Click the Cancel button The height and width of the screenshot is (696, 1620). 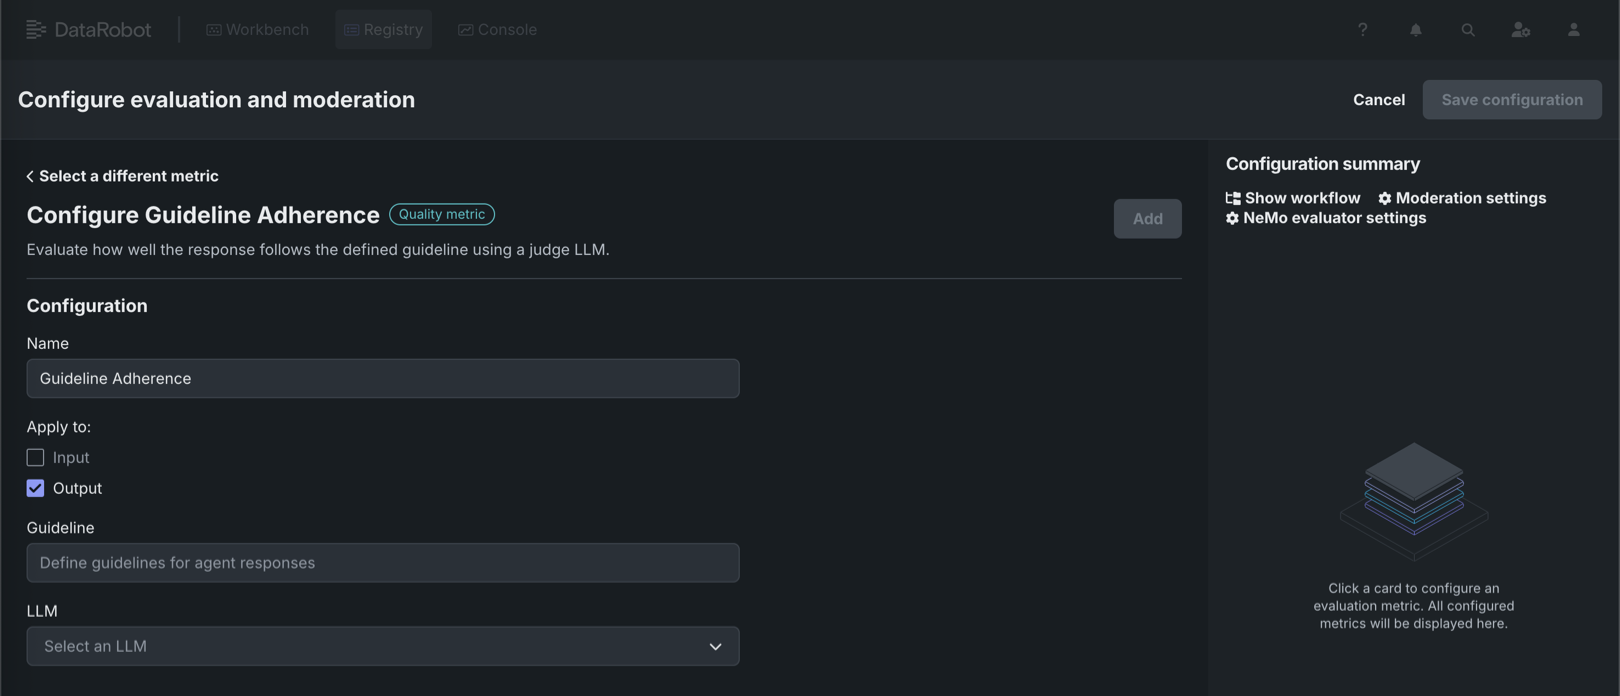[x=1378, y=100]
